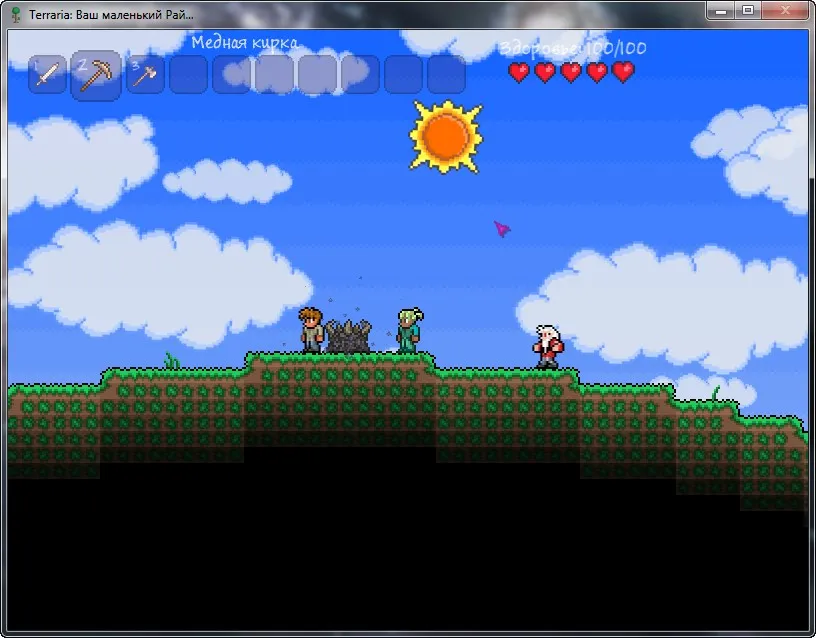Click the leftmost red heart of the health bar

(x=519, y=72)
